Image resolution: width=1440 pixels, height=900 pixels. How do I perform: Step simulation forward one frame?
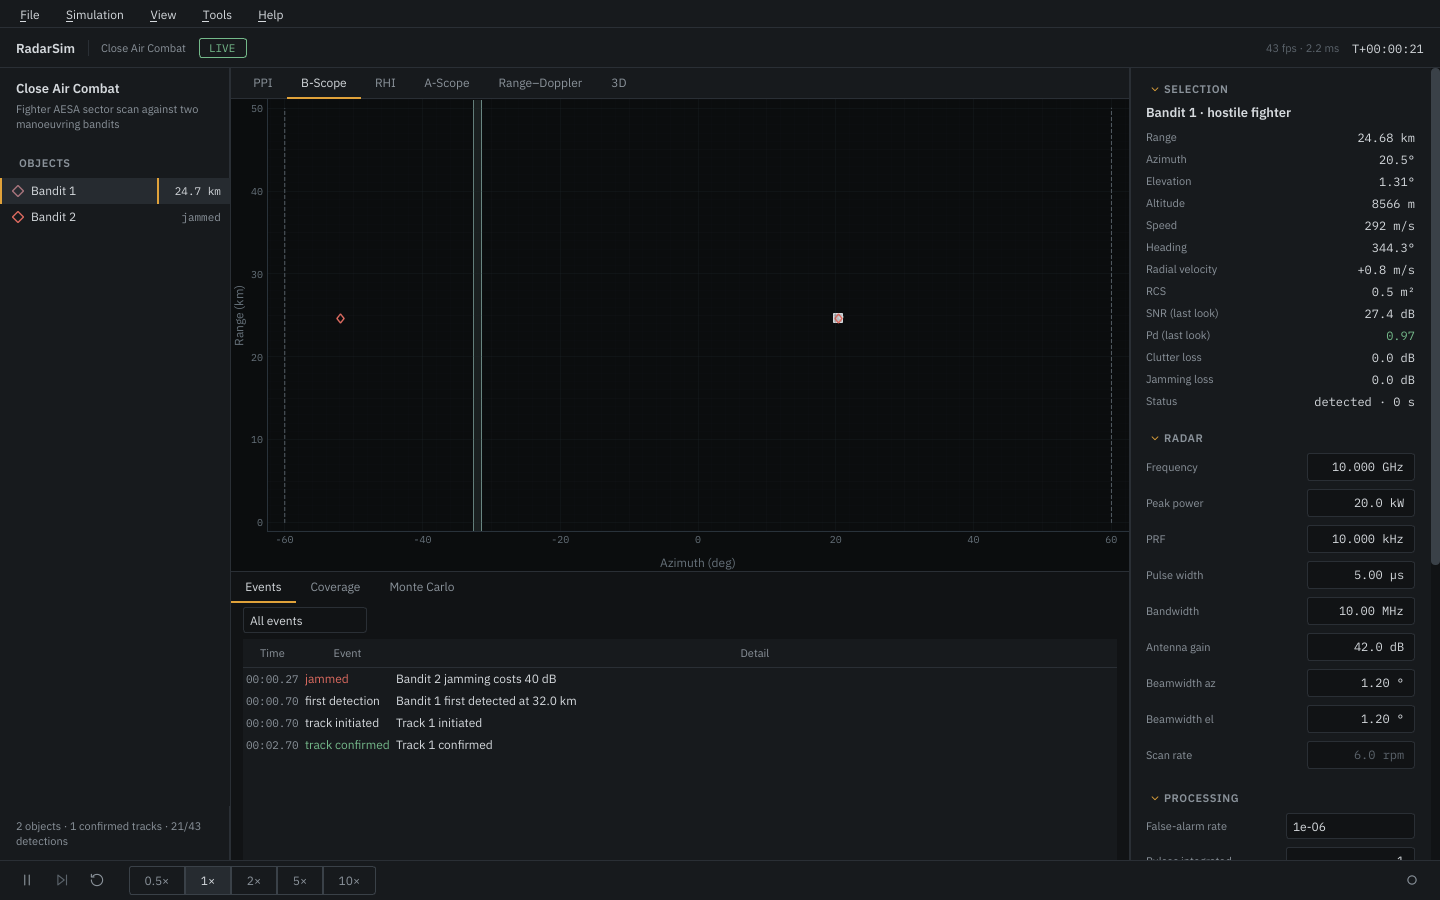point(62,880)
